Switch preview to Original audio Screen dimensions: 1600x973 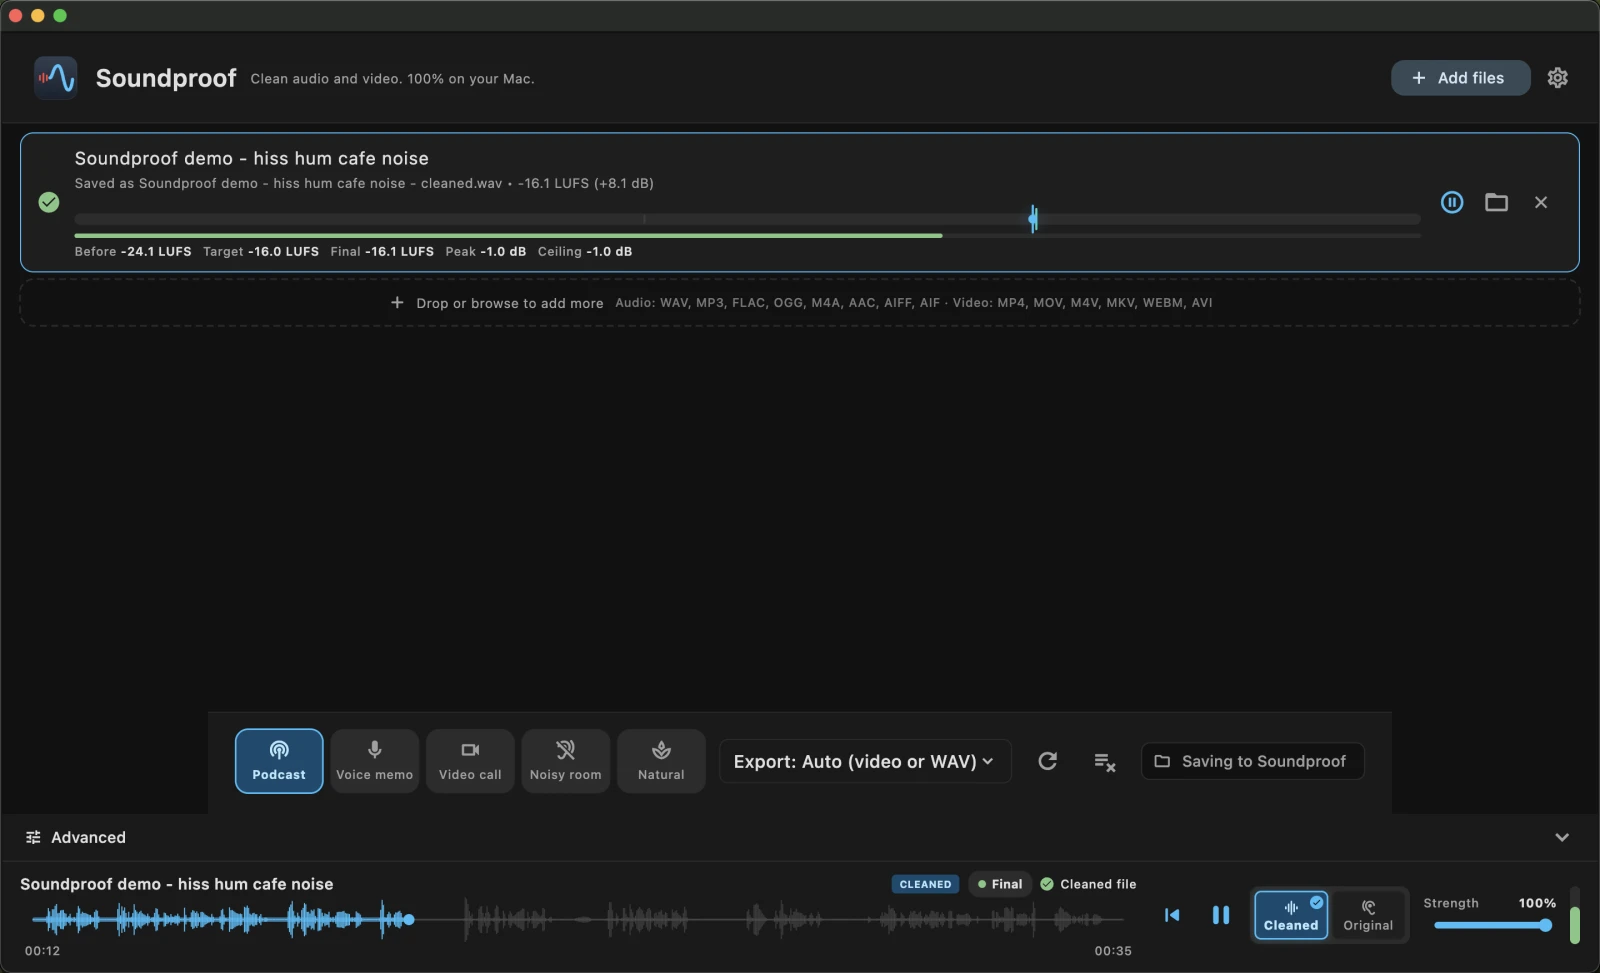[x=1368, y=915]
